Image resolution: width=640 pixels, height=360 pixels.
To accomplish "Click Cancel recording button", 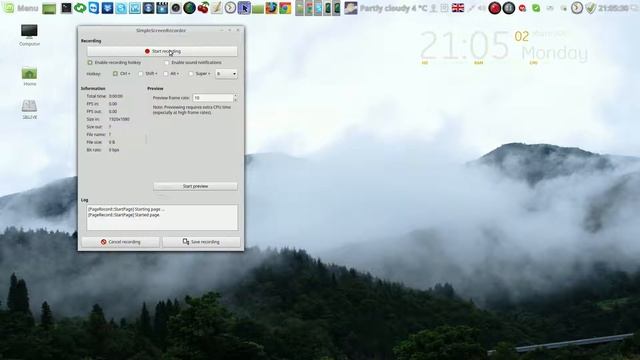I will [x=120, y=242].
